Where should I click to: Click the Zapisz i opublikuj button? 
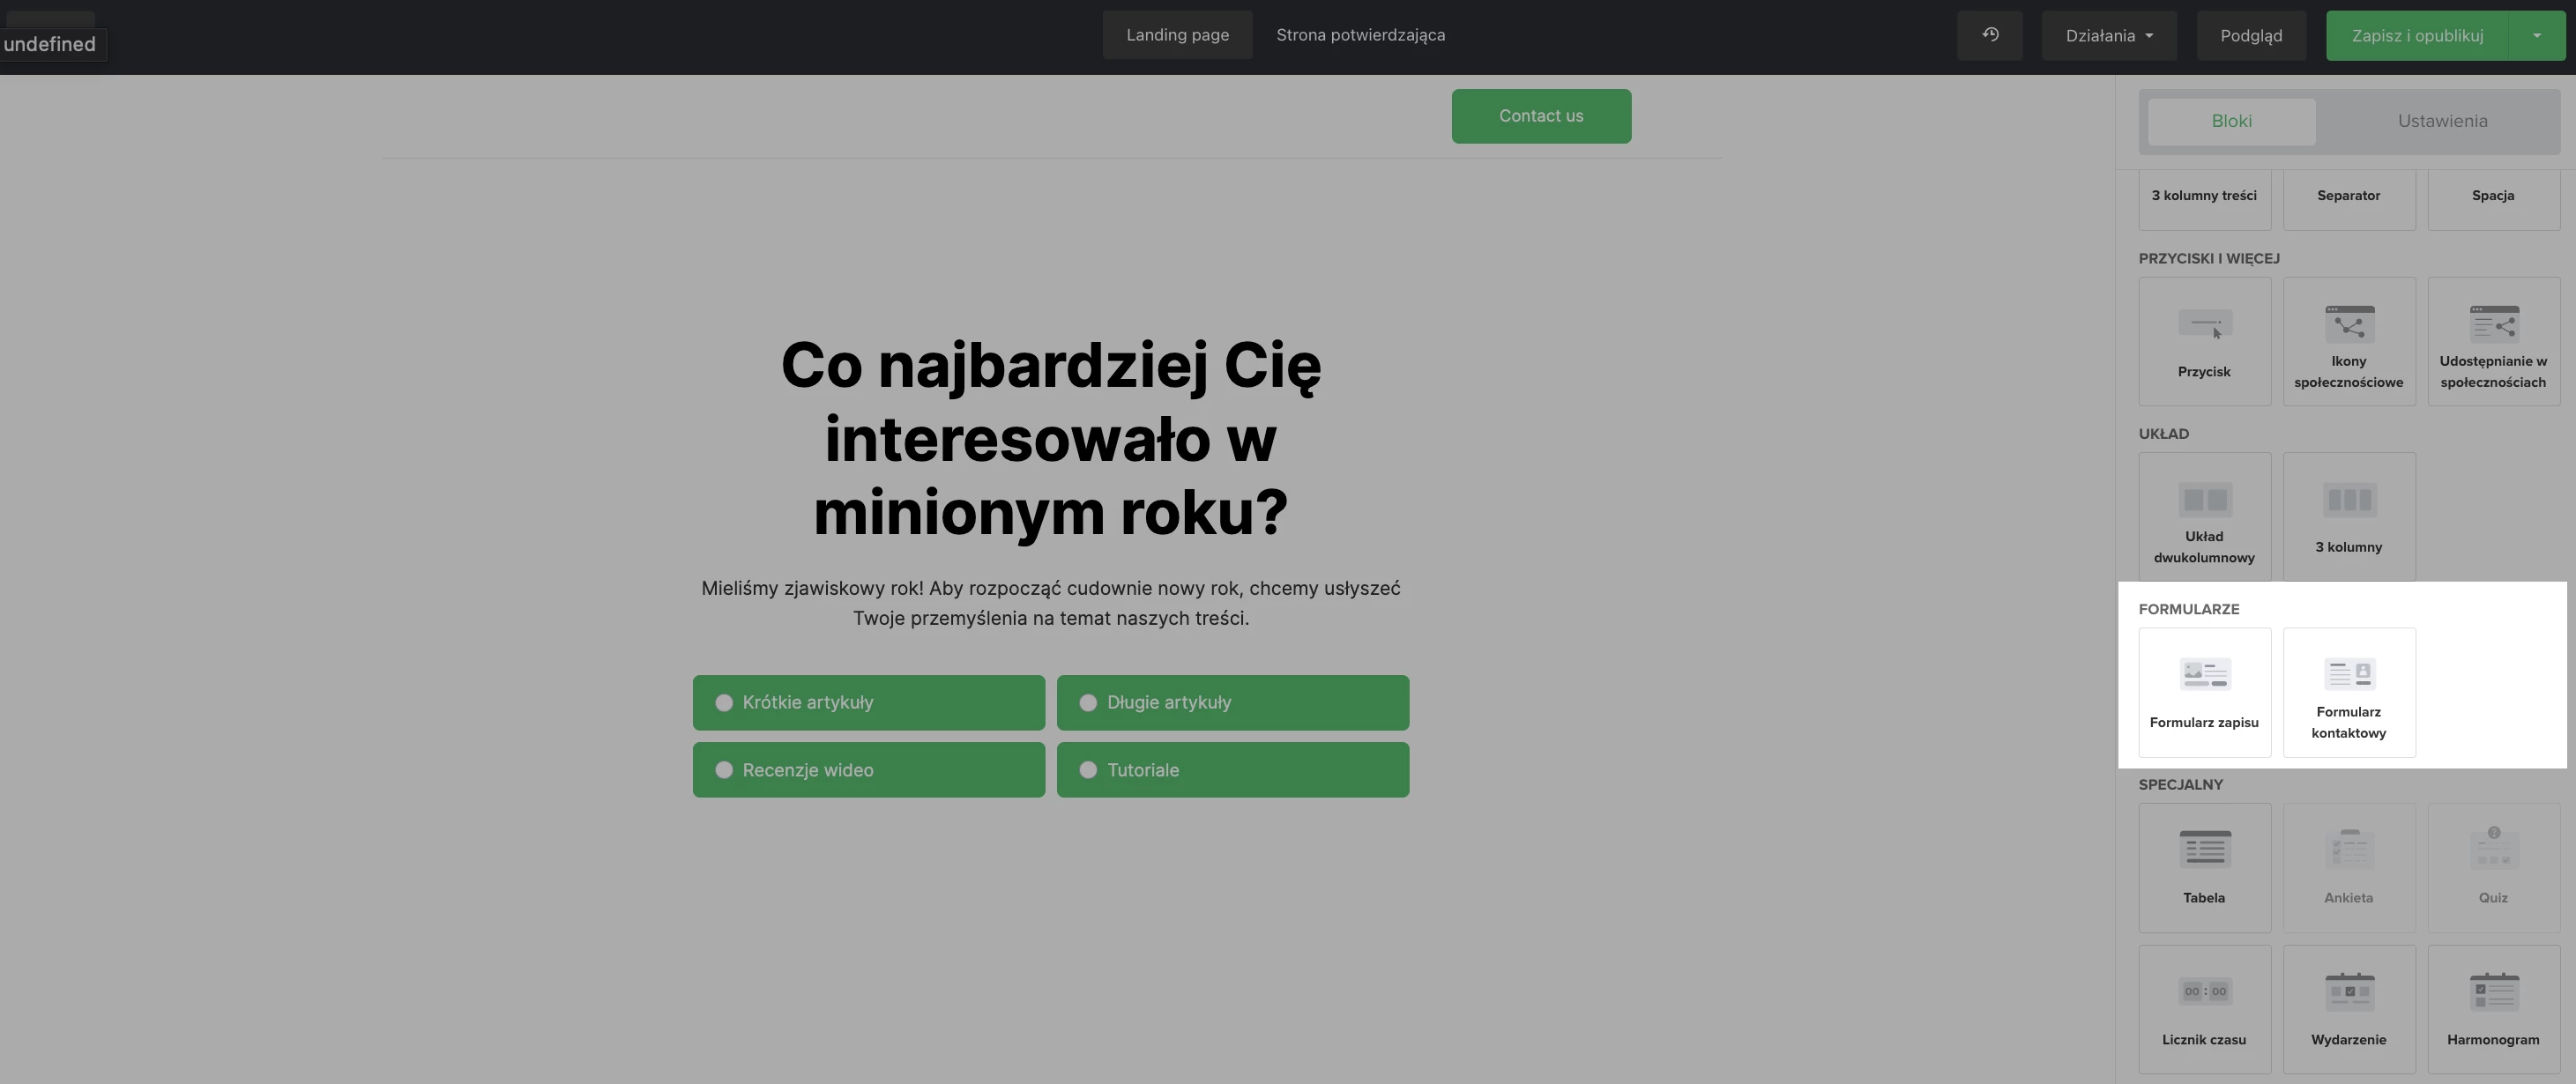[x=2416, y=35]
